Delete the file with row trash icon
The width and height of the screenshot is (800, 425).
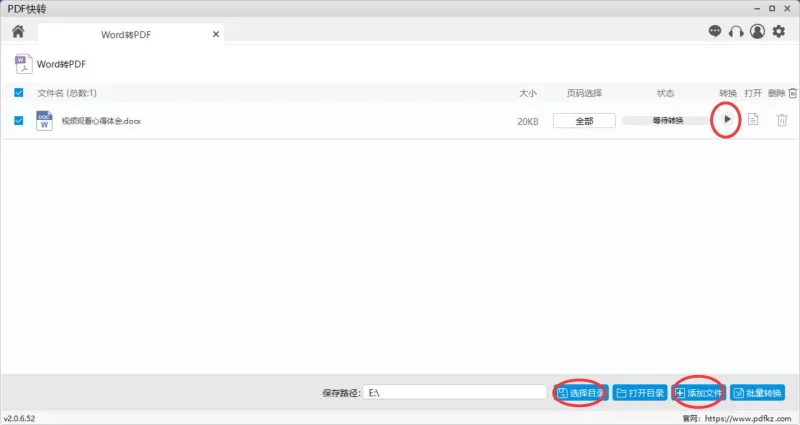(782, 120)
